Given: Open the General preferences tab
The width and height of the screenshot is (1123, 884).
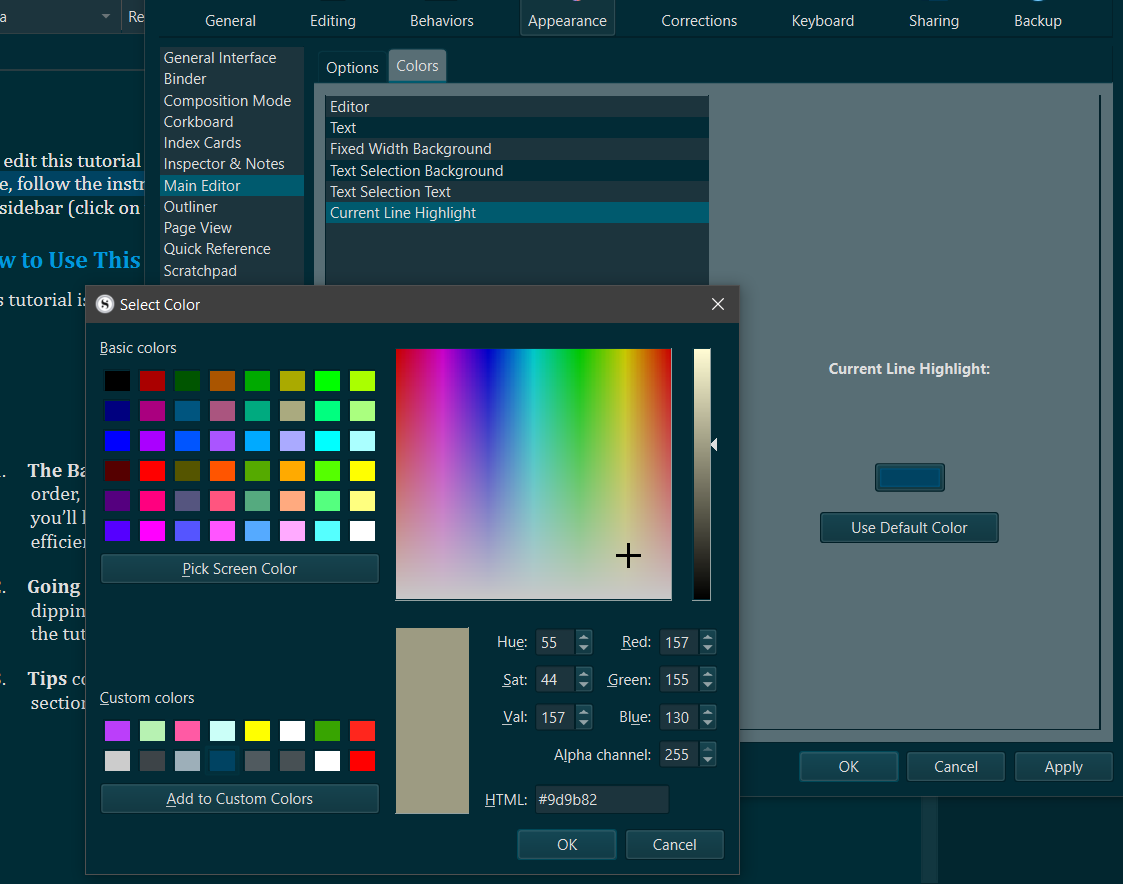Looking at the screenshot, I should pos(230,21).
